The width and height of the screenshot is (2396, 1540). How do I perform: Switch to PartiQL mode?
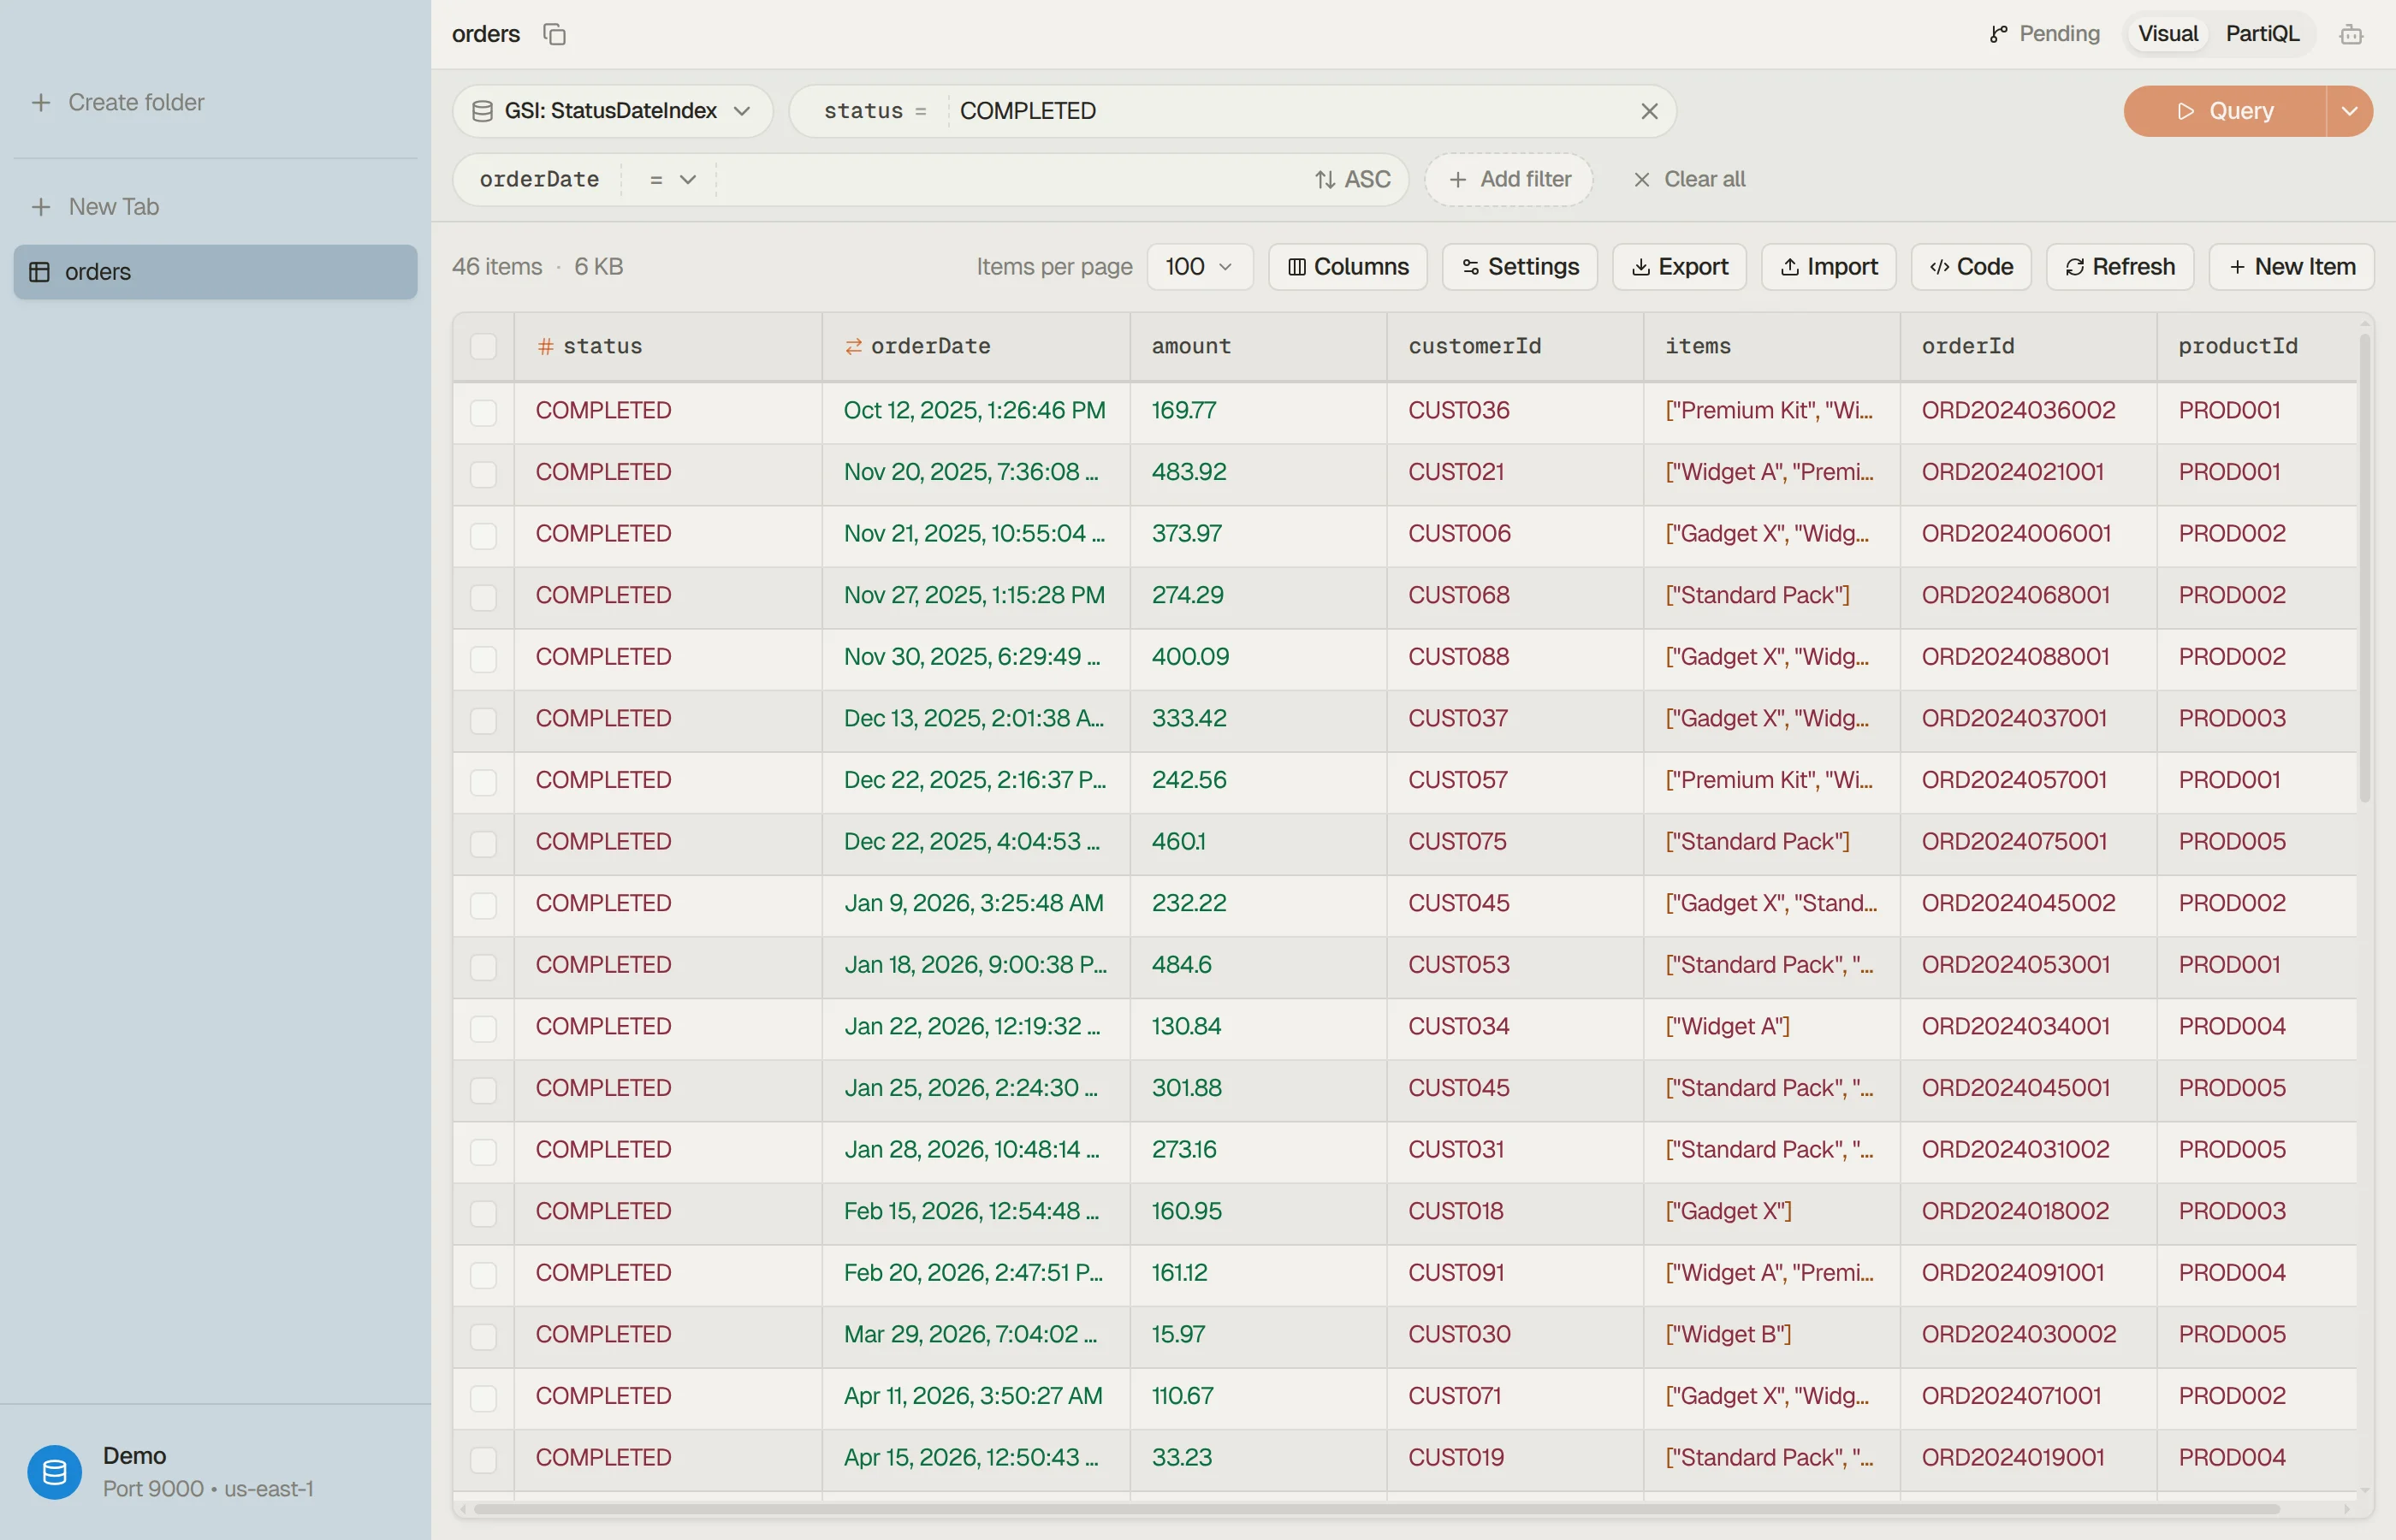[x=2262, y=34]
